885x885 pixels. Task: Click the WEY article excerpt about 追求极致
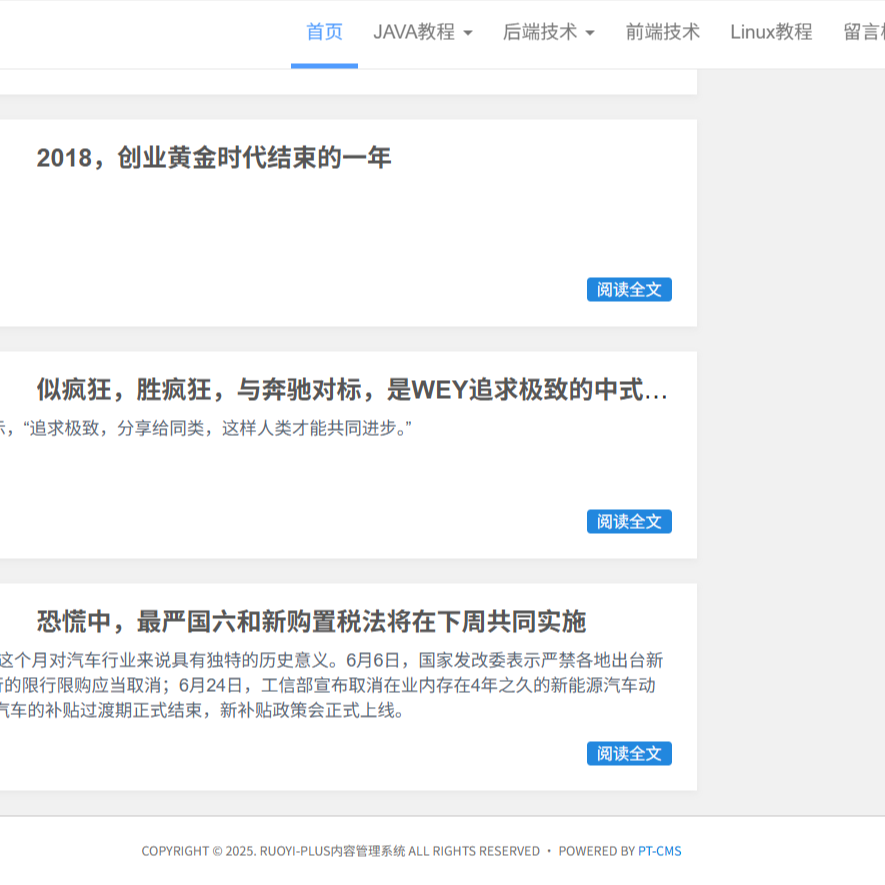click(210, 428)
